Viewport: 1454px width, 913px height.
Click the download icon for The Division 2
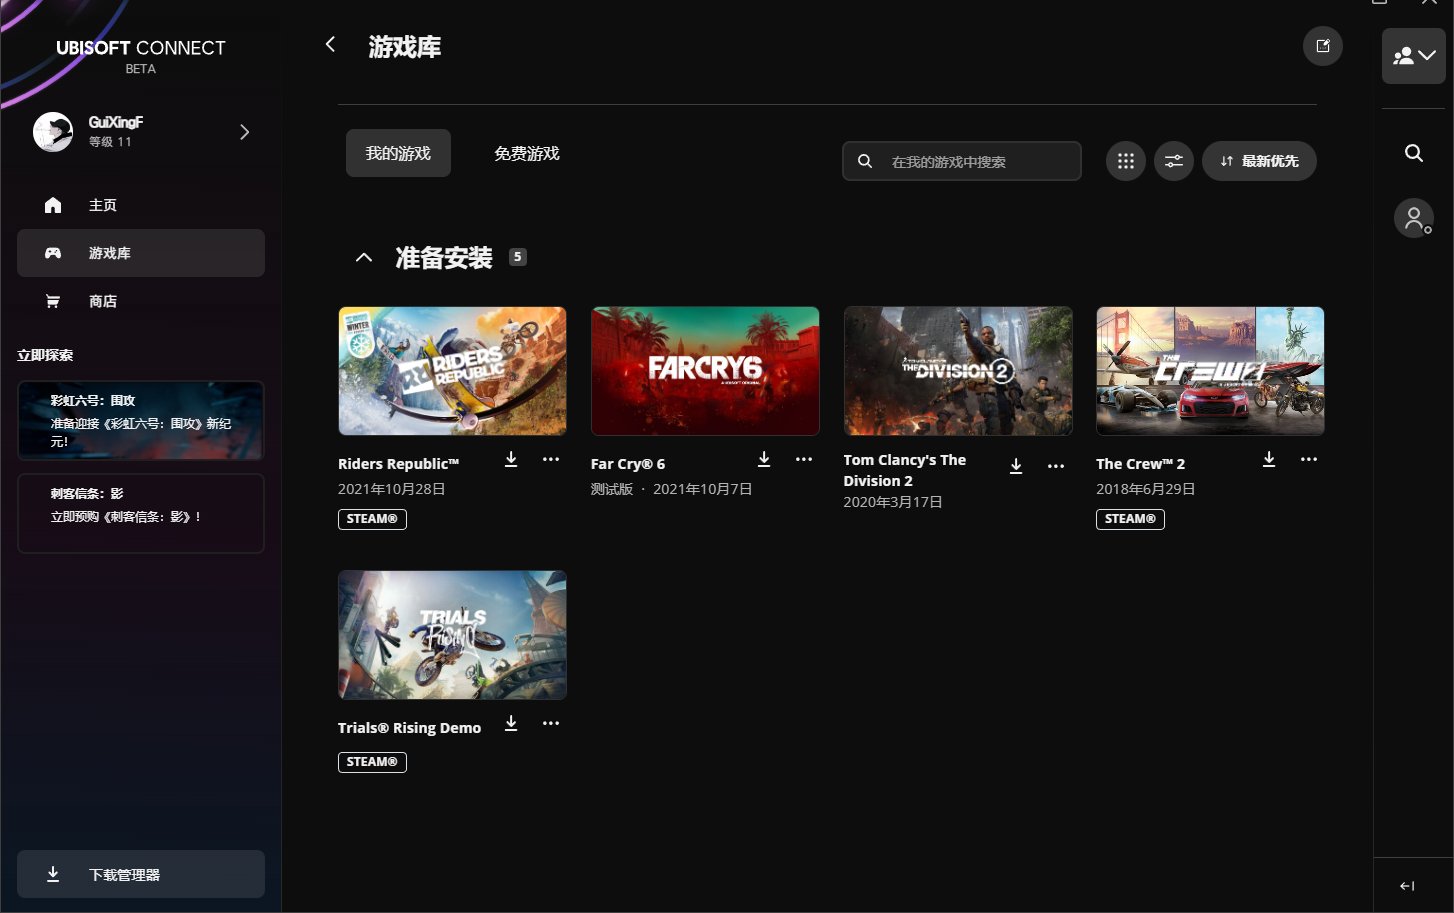point(1016,466)
